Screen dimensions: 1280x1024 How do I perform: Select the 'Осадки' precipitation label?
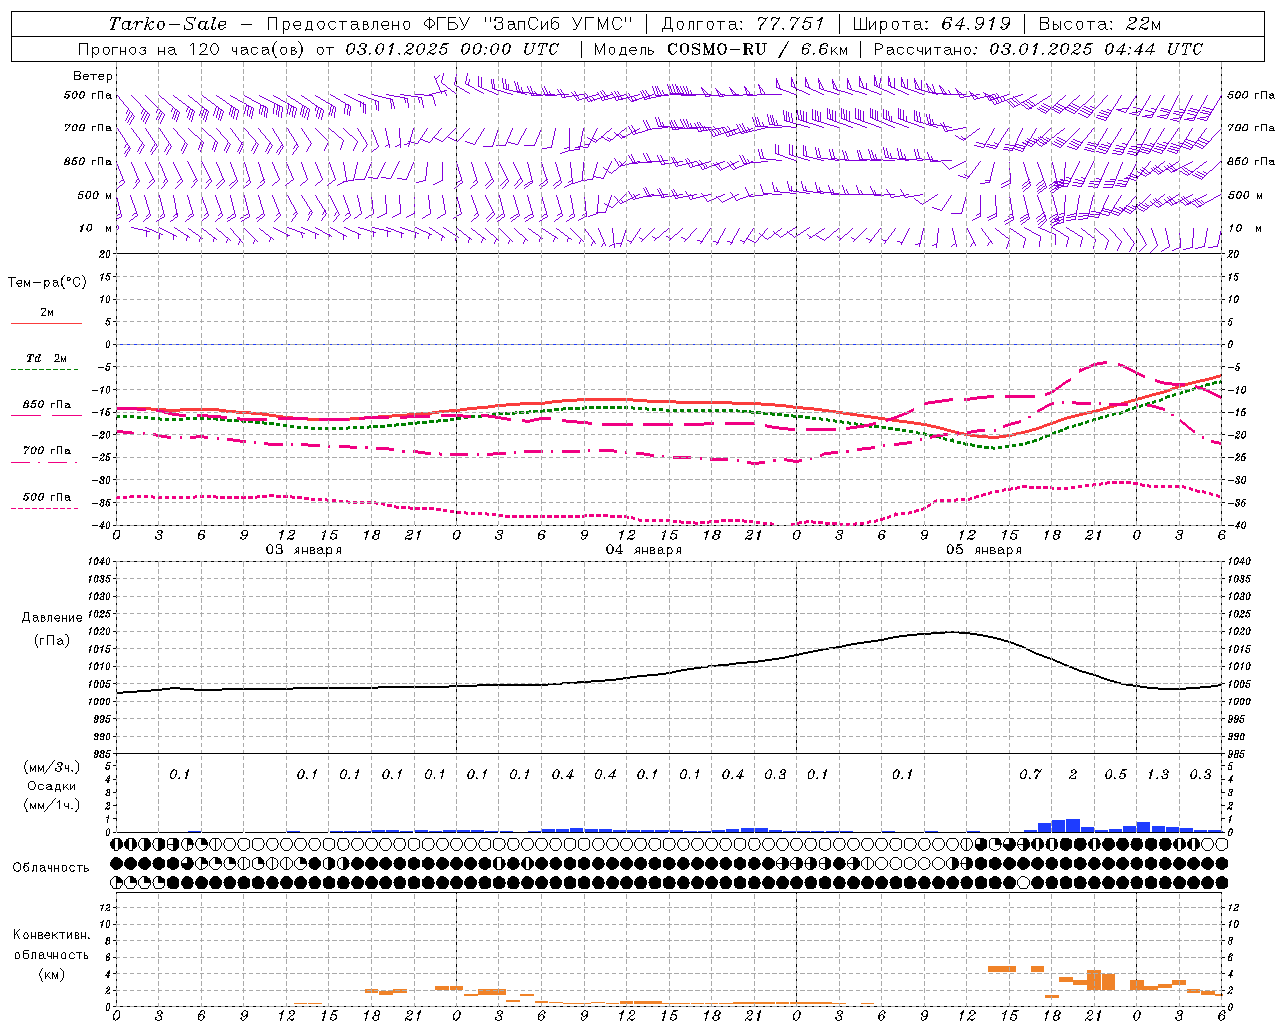pos(52,786)
